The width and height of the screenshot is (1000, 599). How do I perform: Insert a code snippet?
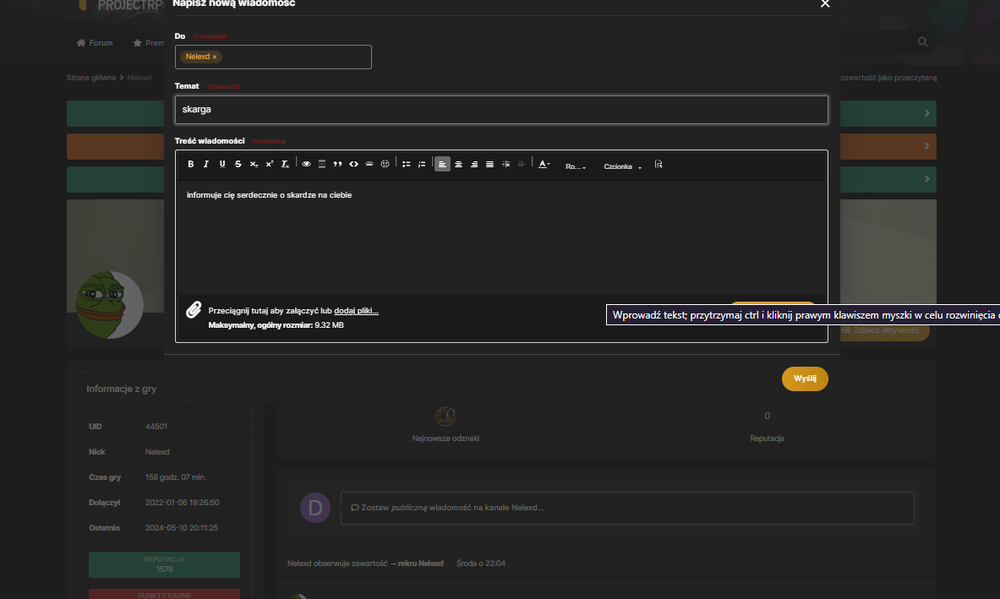click(x=353, y=165)
